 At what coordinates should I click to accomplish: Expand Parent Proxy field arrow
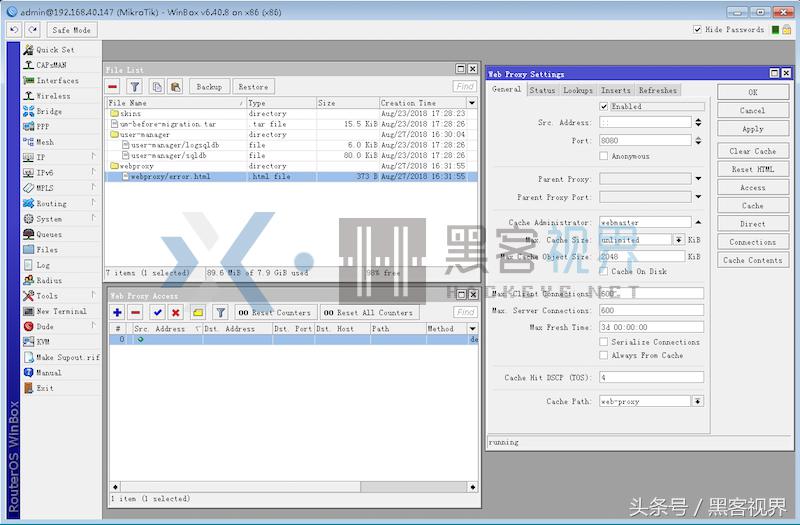click(x=698, y=179)
